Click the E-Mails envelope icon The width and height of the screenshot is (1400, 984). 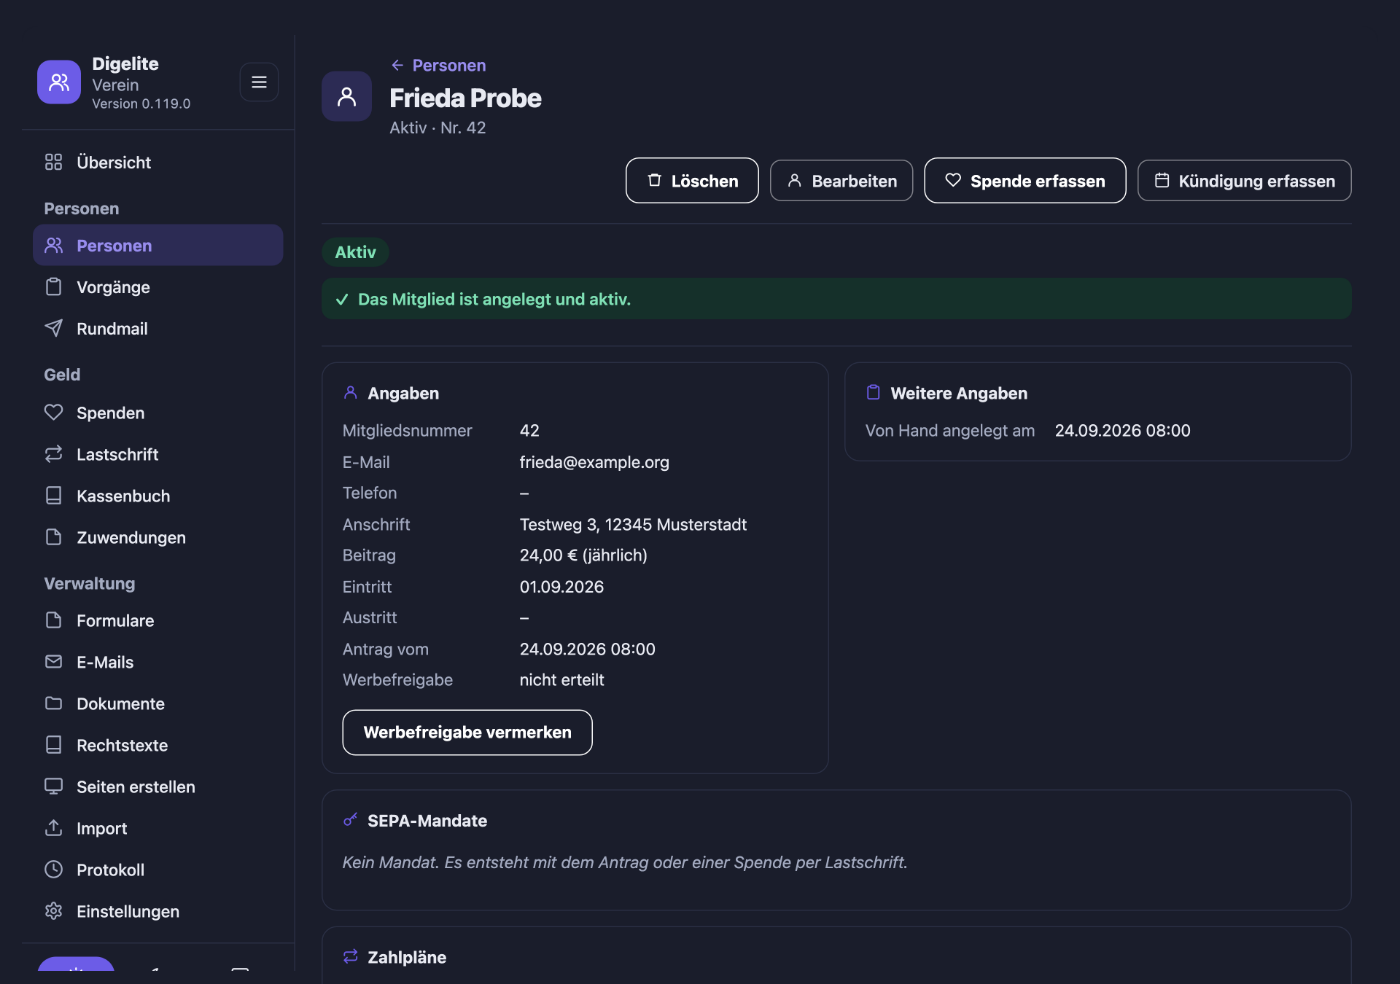54,662
